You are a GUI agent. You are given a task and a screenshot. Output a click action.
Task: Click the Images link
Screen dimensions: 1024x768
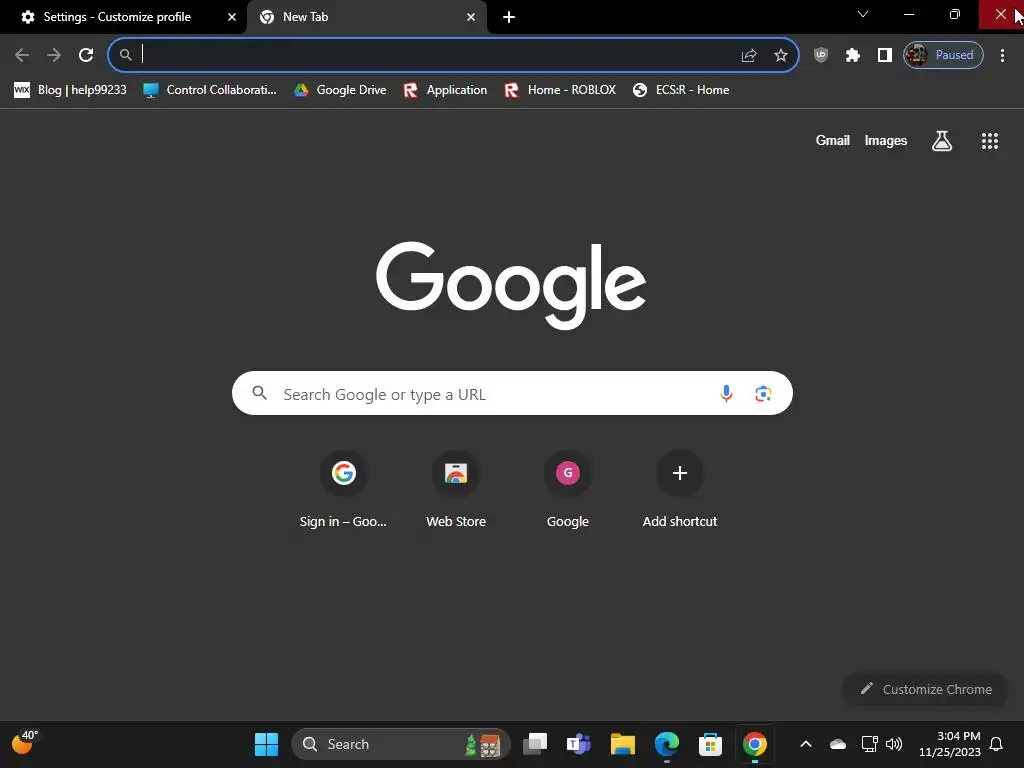click(x=886, y=140)
